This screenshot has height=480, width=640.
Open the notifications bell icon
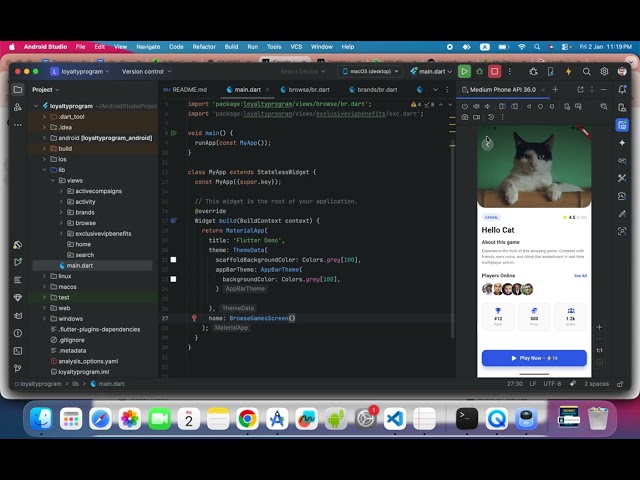tap(622, 89)
